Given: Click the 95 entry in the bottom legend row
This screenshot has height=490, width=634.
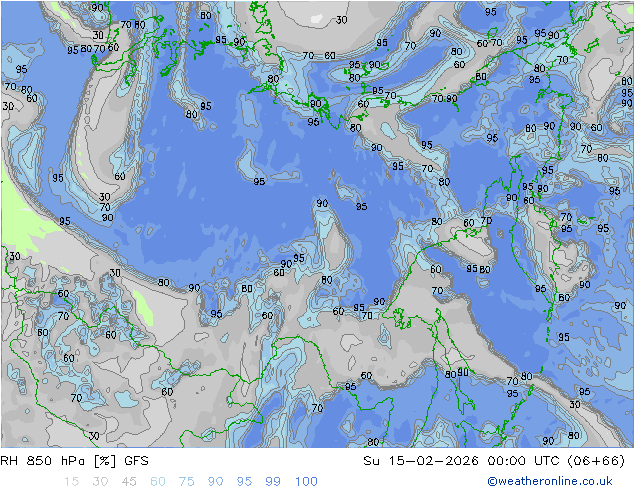Looking at the screenshot, I should pyautogui.click(x=244, y=481).
